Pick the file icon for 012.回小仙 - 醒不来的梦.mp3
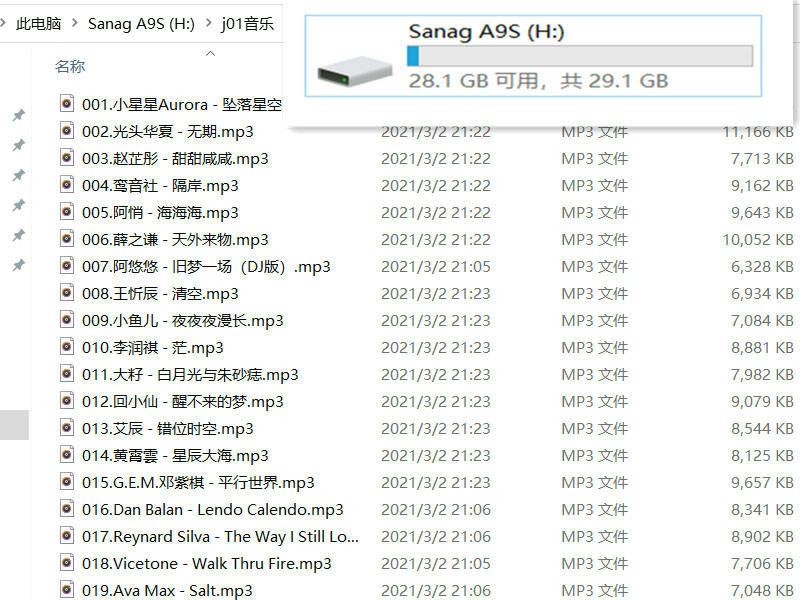 [66, 401]
